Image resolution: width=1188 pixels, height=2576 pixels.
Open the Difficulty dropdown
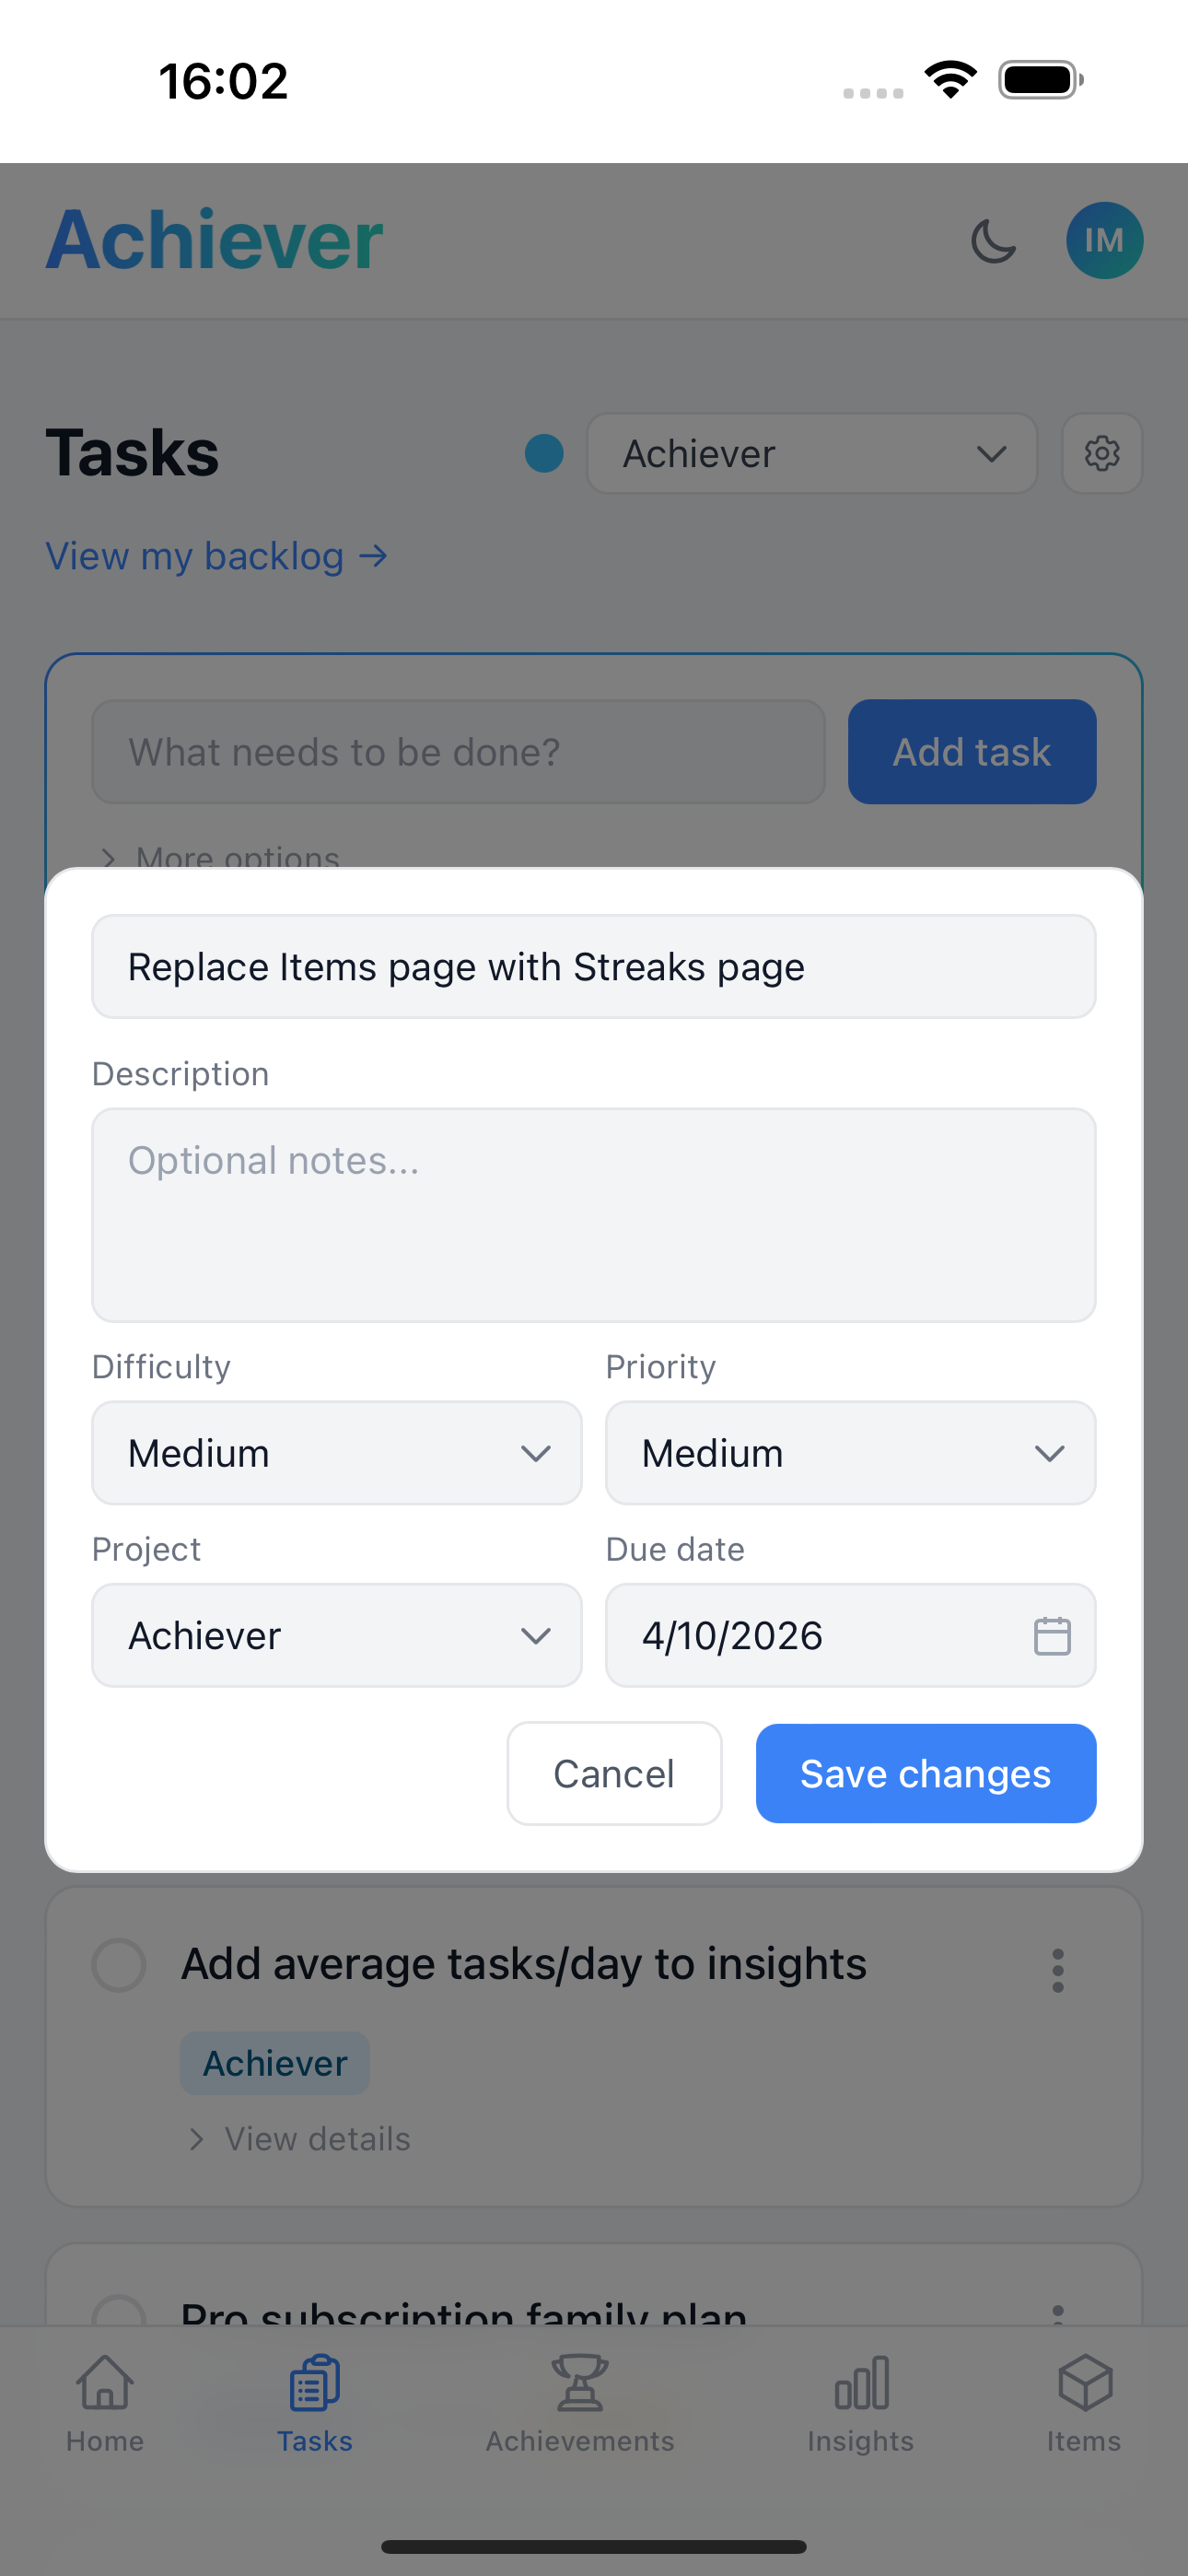pos(337,1453)
